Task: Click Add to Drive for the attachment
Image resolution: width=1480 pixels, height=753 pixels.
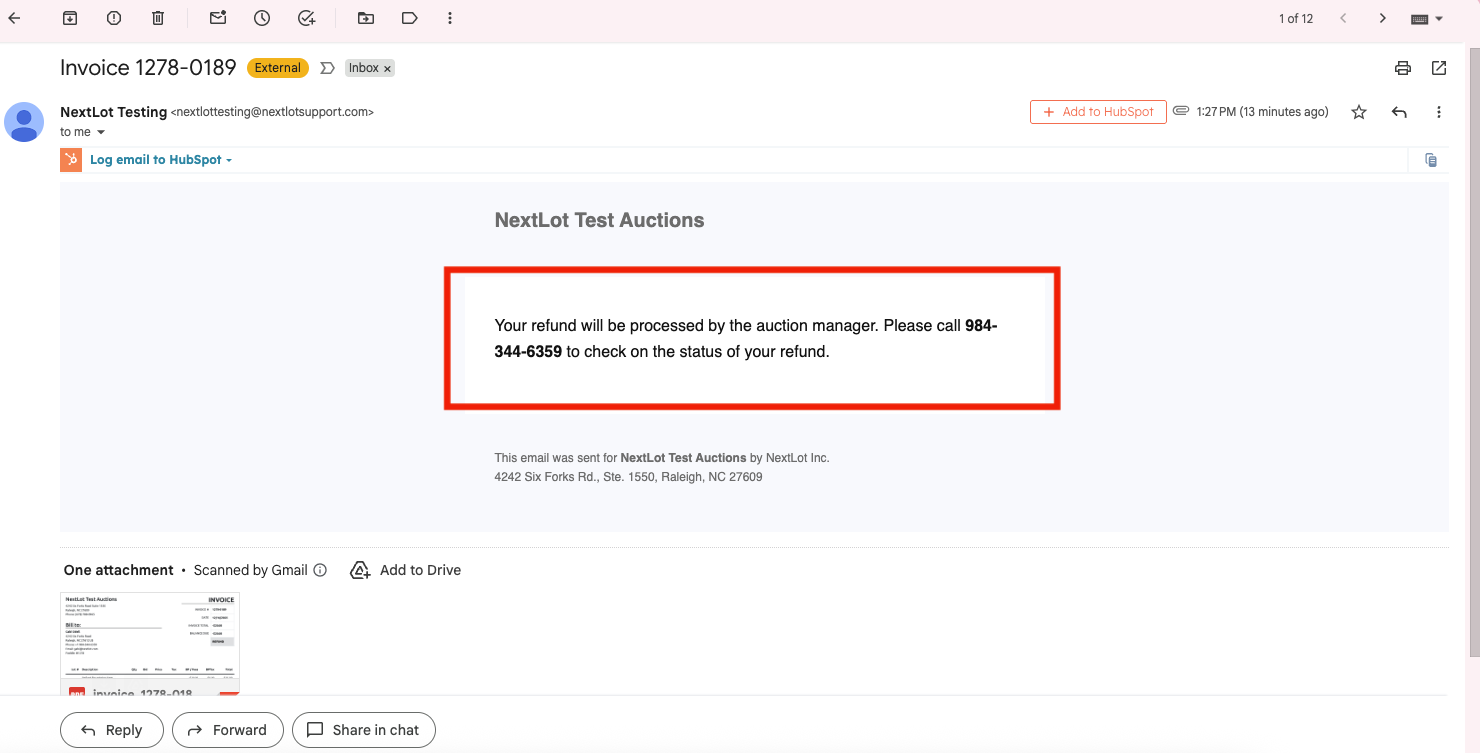Action: 405,570
